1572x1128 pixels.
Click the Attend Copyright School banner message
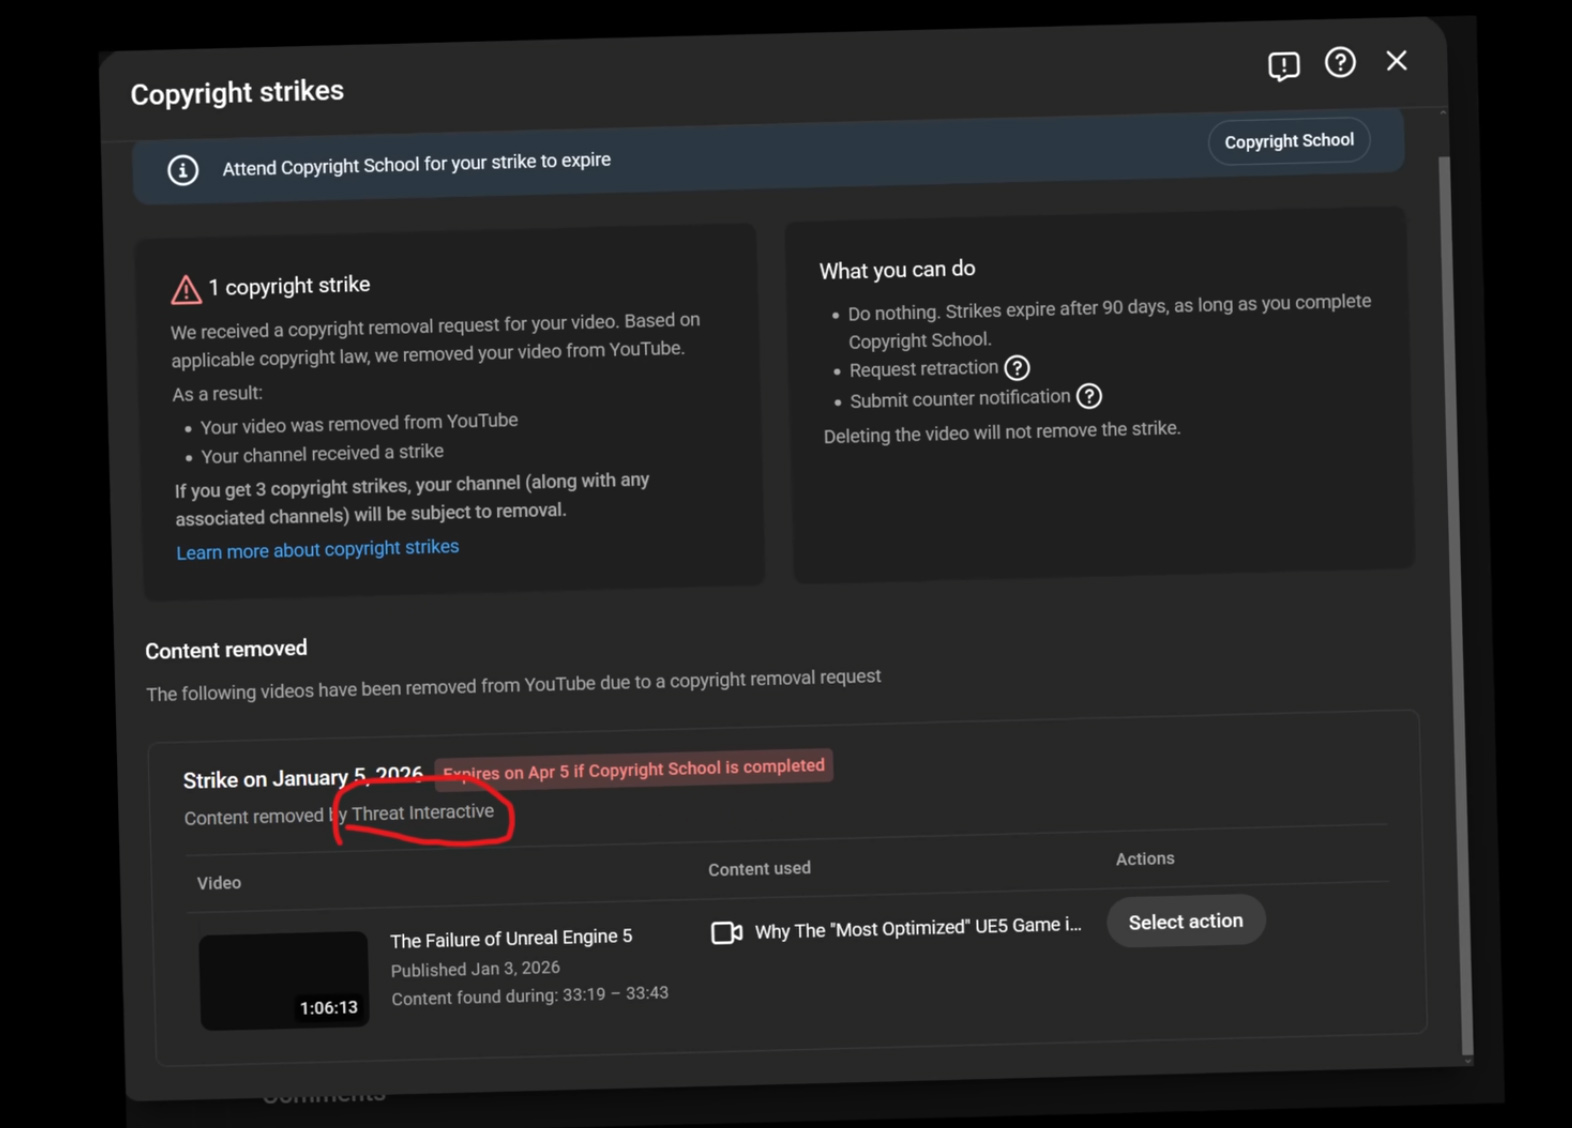pos(416,164)
